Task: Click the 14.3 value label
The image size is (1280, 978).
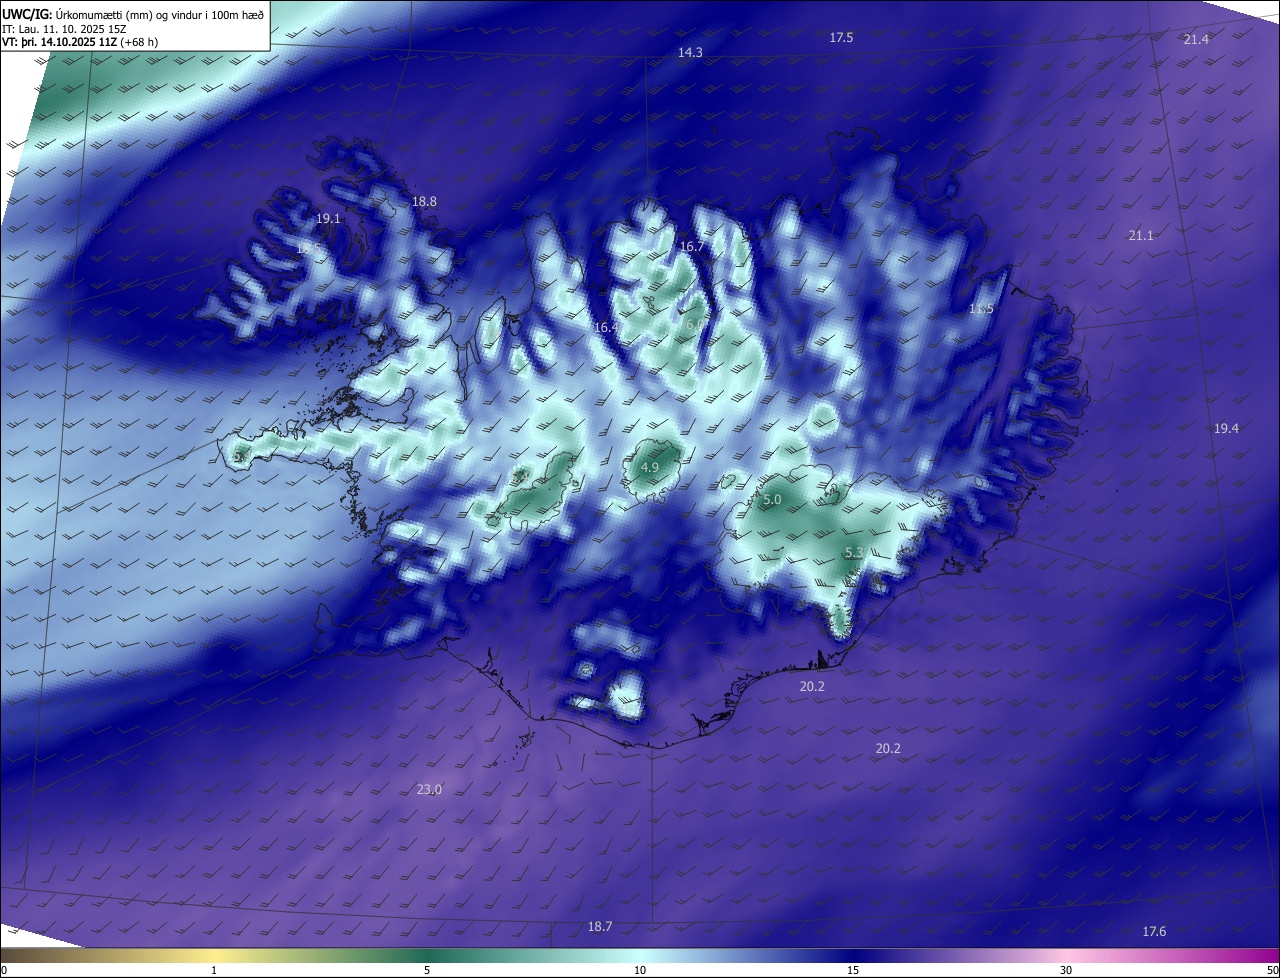Action: [x=690, y=52]
